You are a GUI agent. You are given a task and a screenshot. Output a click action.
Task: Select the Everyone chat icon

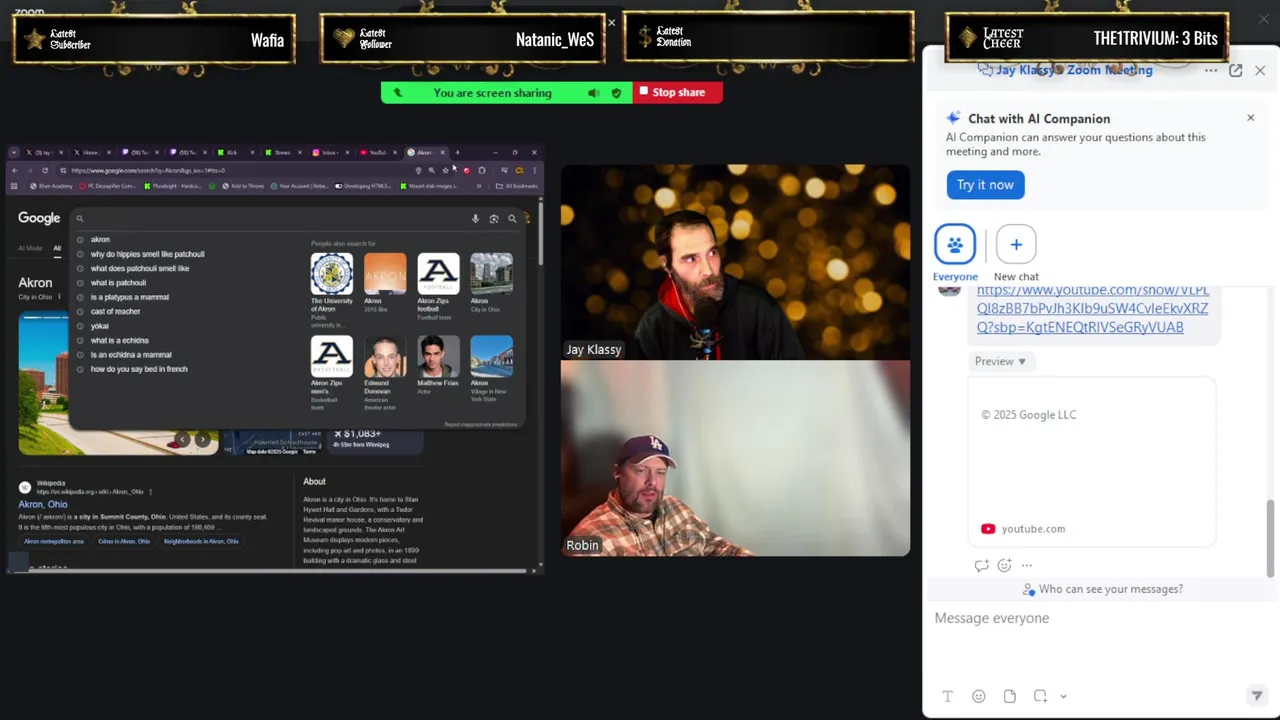click(955, 244)
